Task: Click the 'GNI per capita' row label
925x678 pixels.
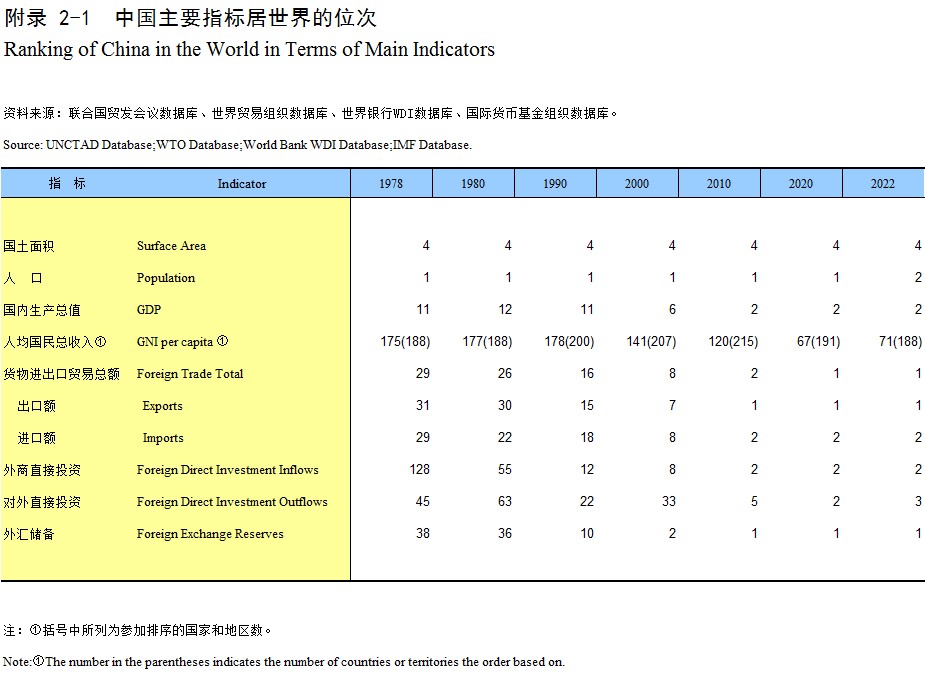Action: click(x=182, y=342)
